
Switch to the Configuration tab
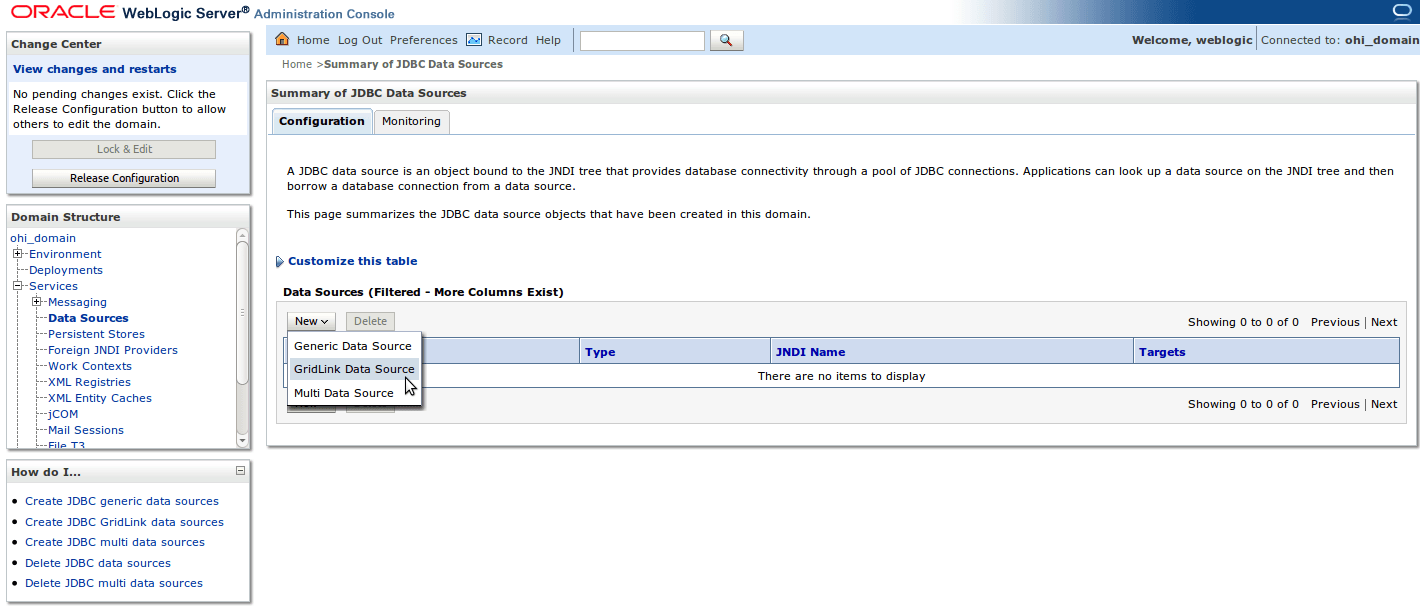(x=322, y=121)
